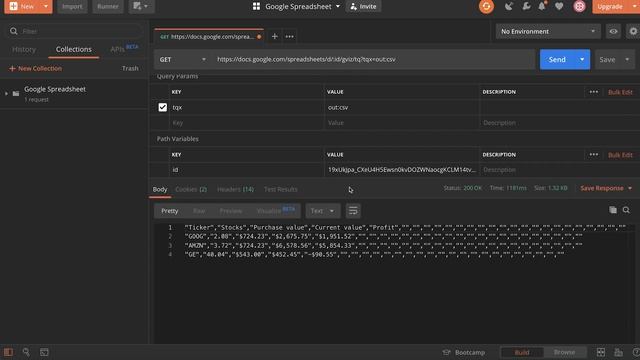This screenshot has height=360, width=640.
Task: Click the id path variable value cell
Action: [402, 170]
